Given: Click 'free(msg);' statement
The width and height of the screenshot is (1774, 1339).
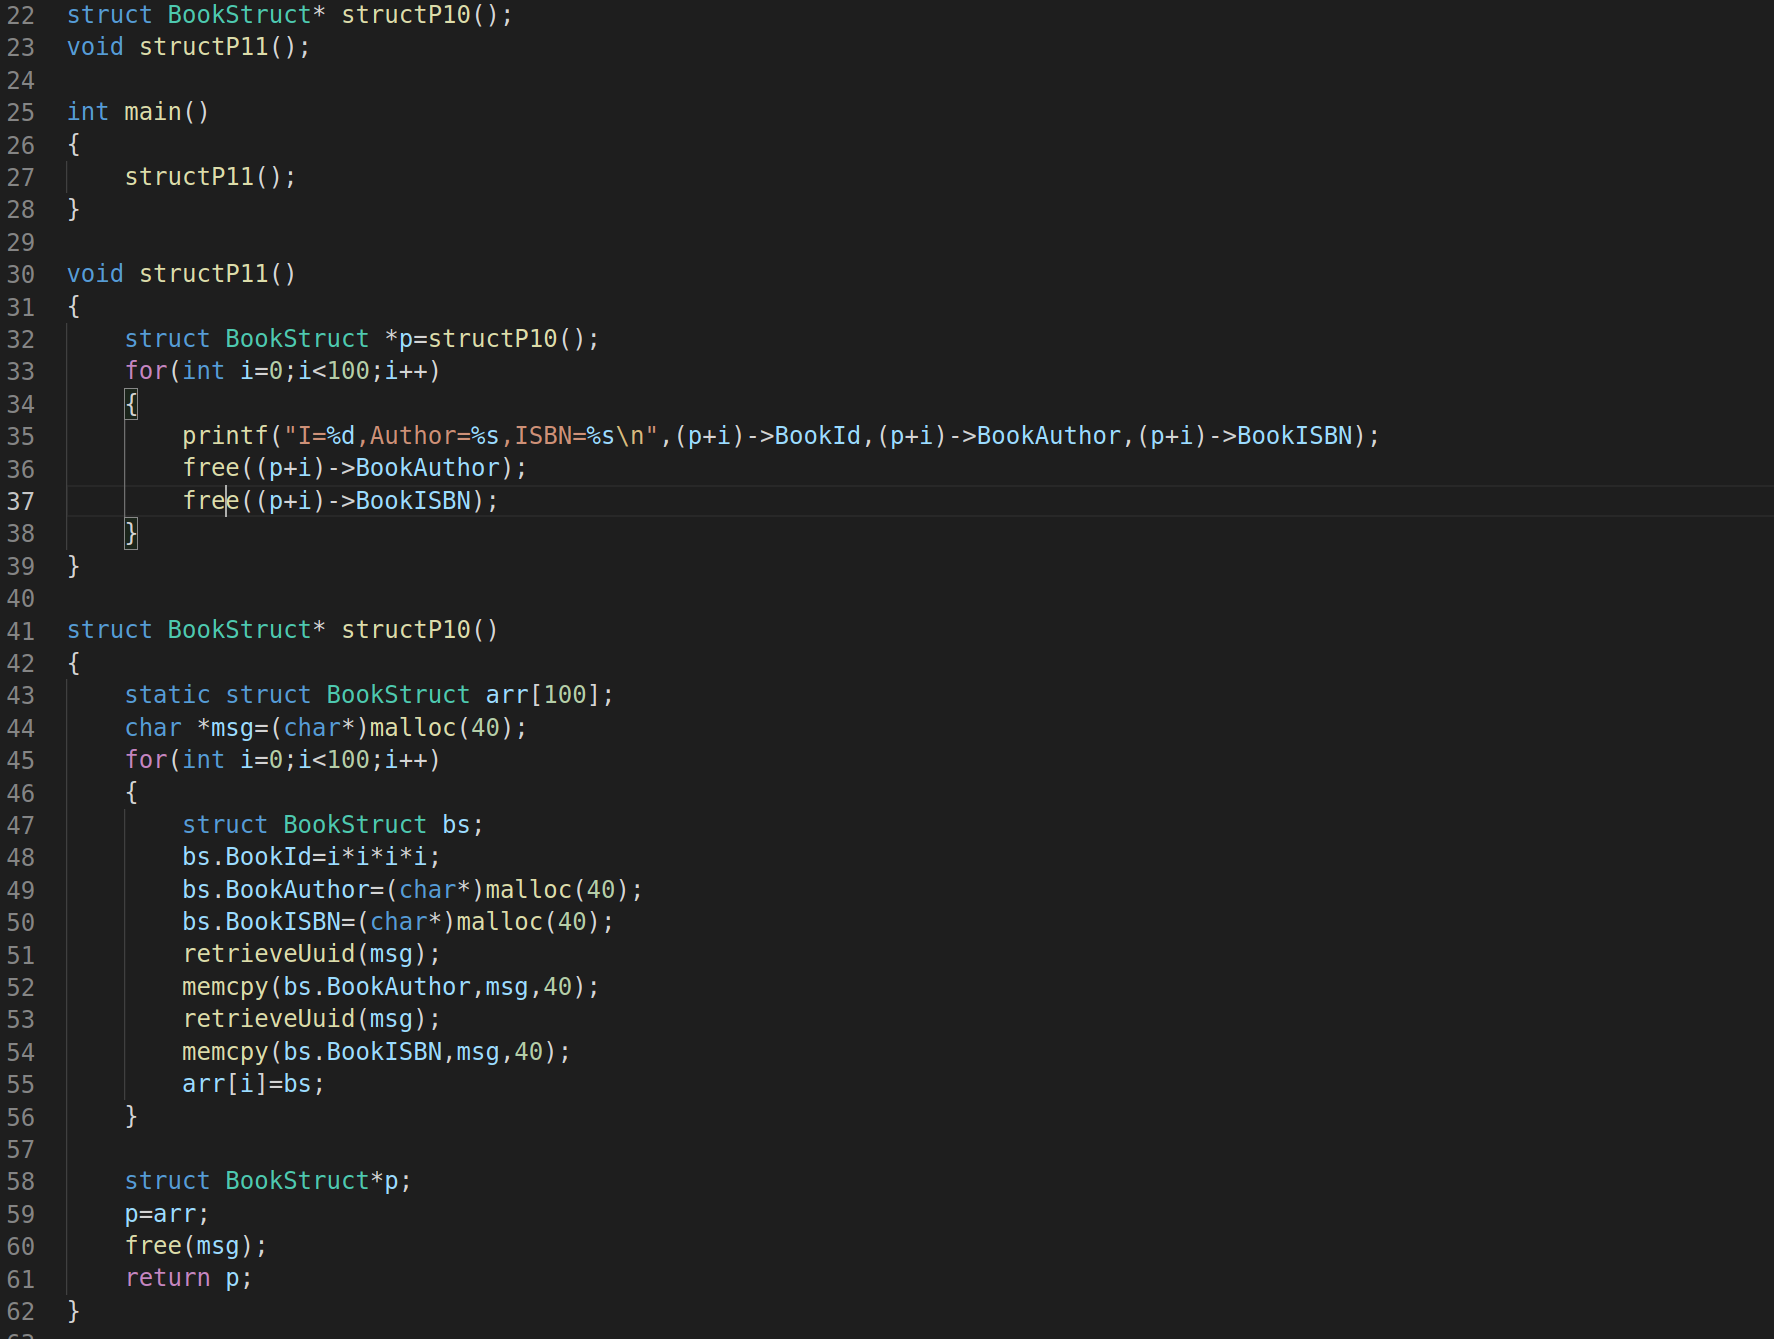Looking at the screenshot, I should (x=196, y=1246).
